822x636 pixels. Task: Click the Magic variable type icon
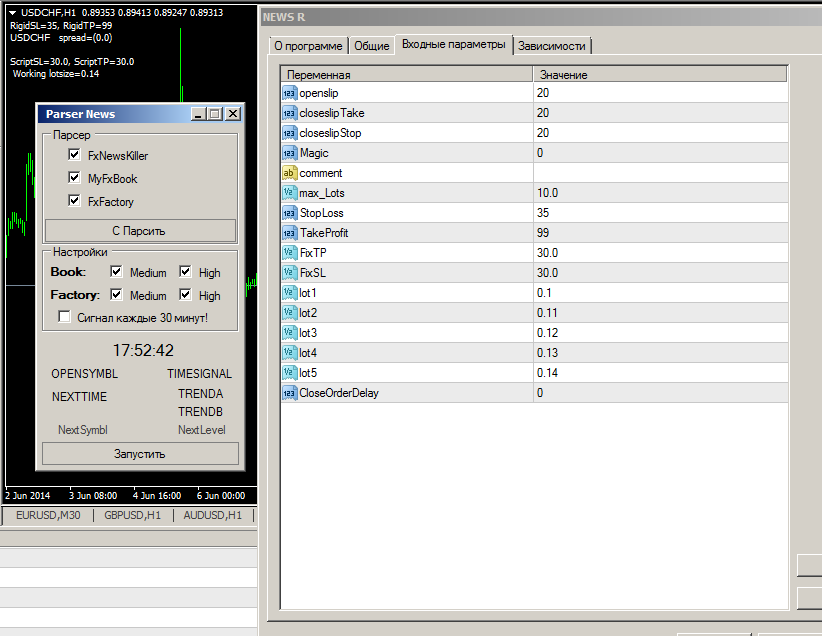(289, 153)
